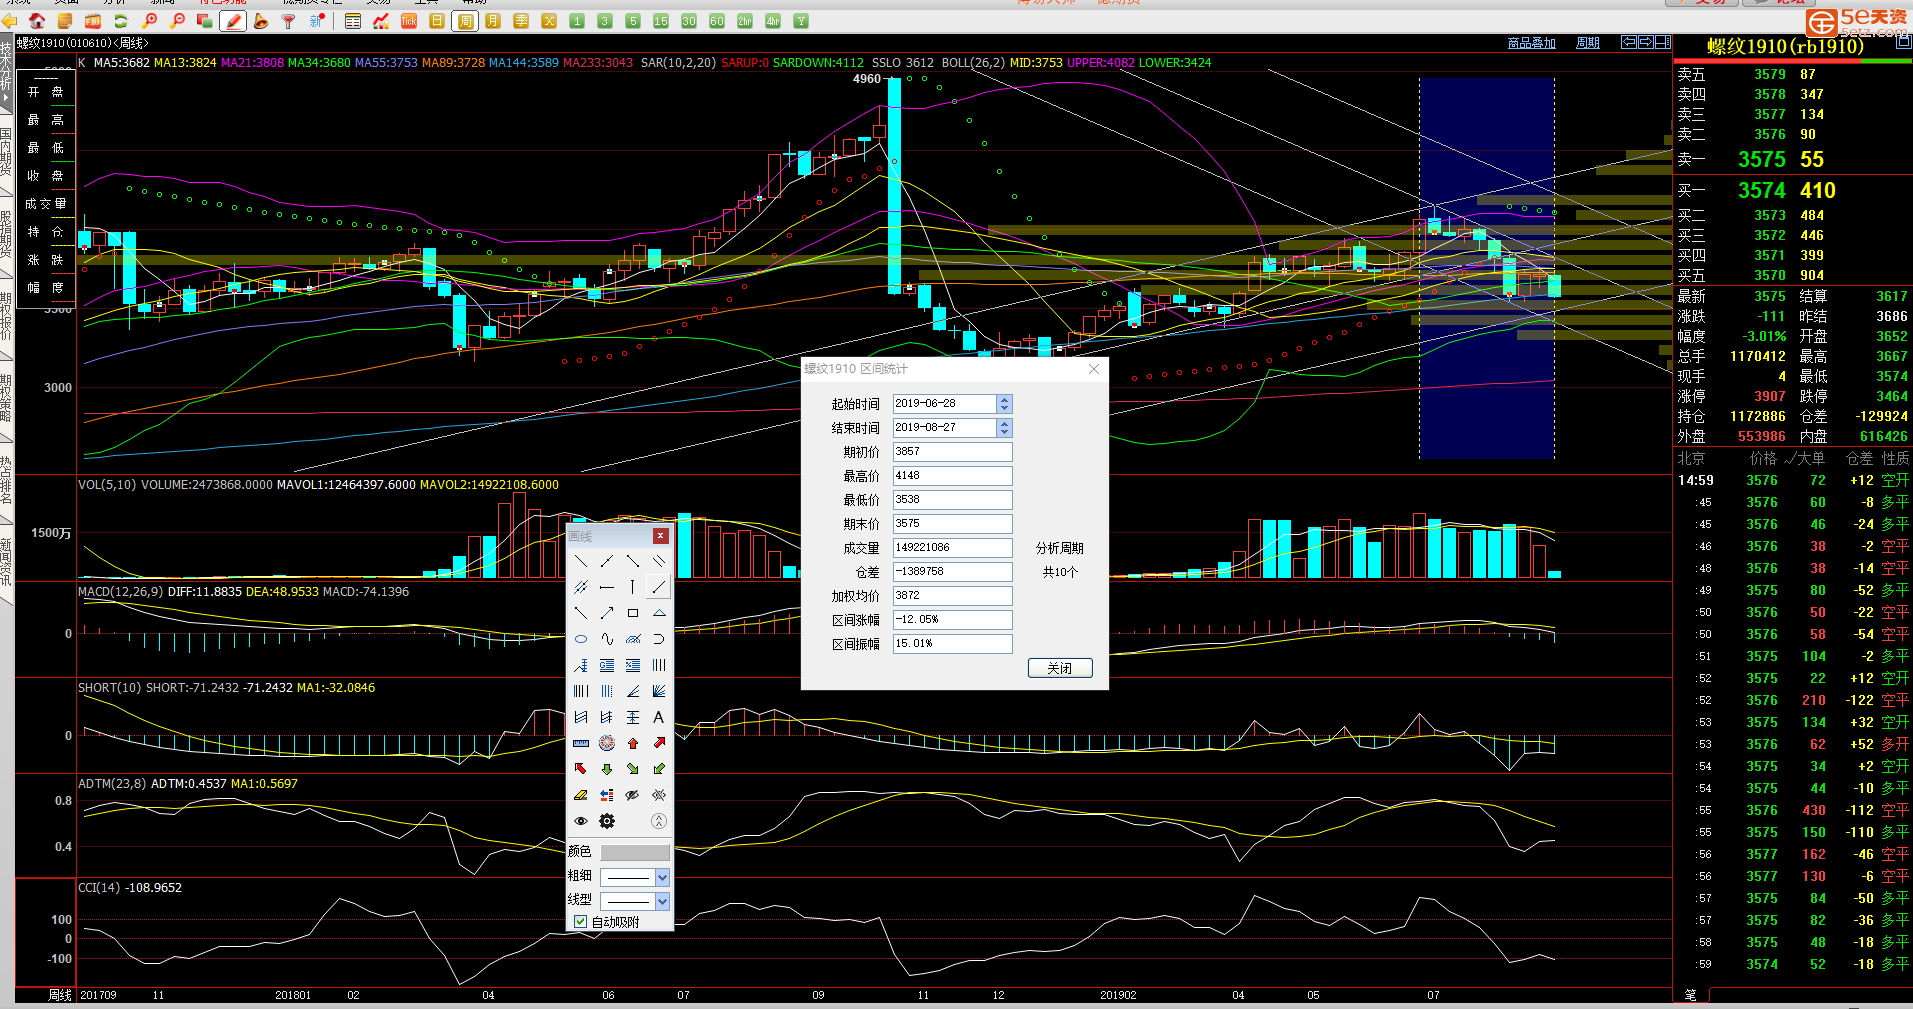The height and width of the screenshot is (1009, 1913).
Task: Click the MACD(12,26,9) indicator label
Action: coord(121,592)
